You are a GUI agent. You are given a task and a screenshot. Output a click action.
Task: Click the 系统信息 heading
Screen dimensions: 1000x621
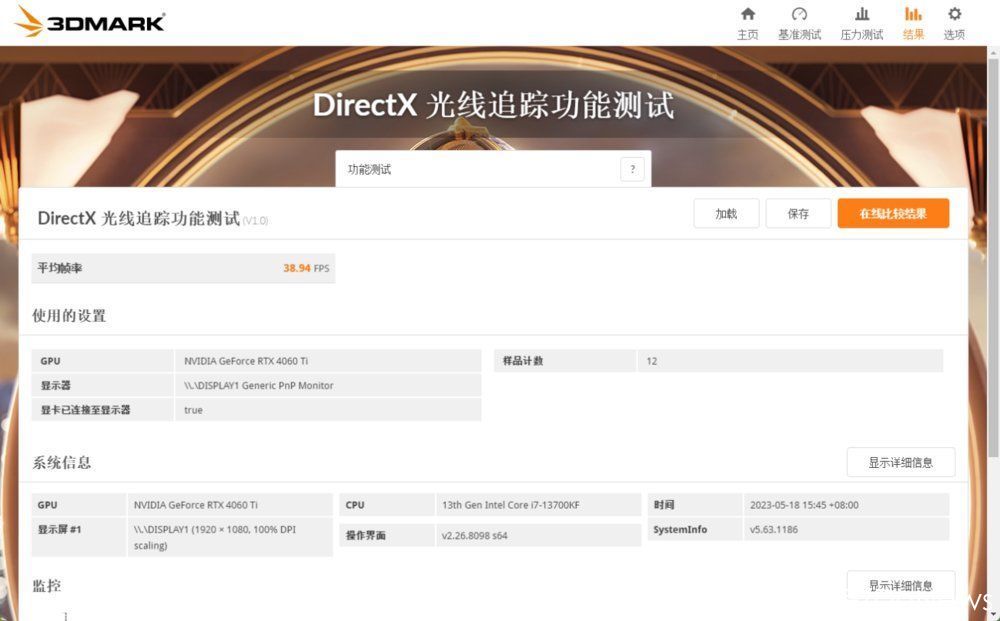[x=62, y=462]
